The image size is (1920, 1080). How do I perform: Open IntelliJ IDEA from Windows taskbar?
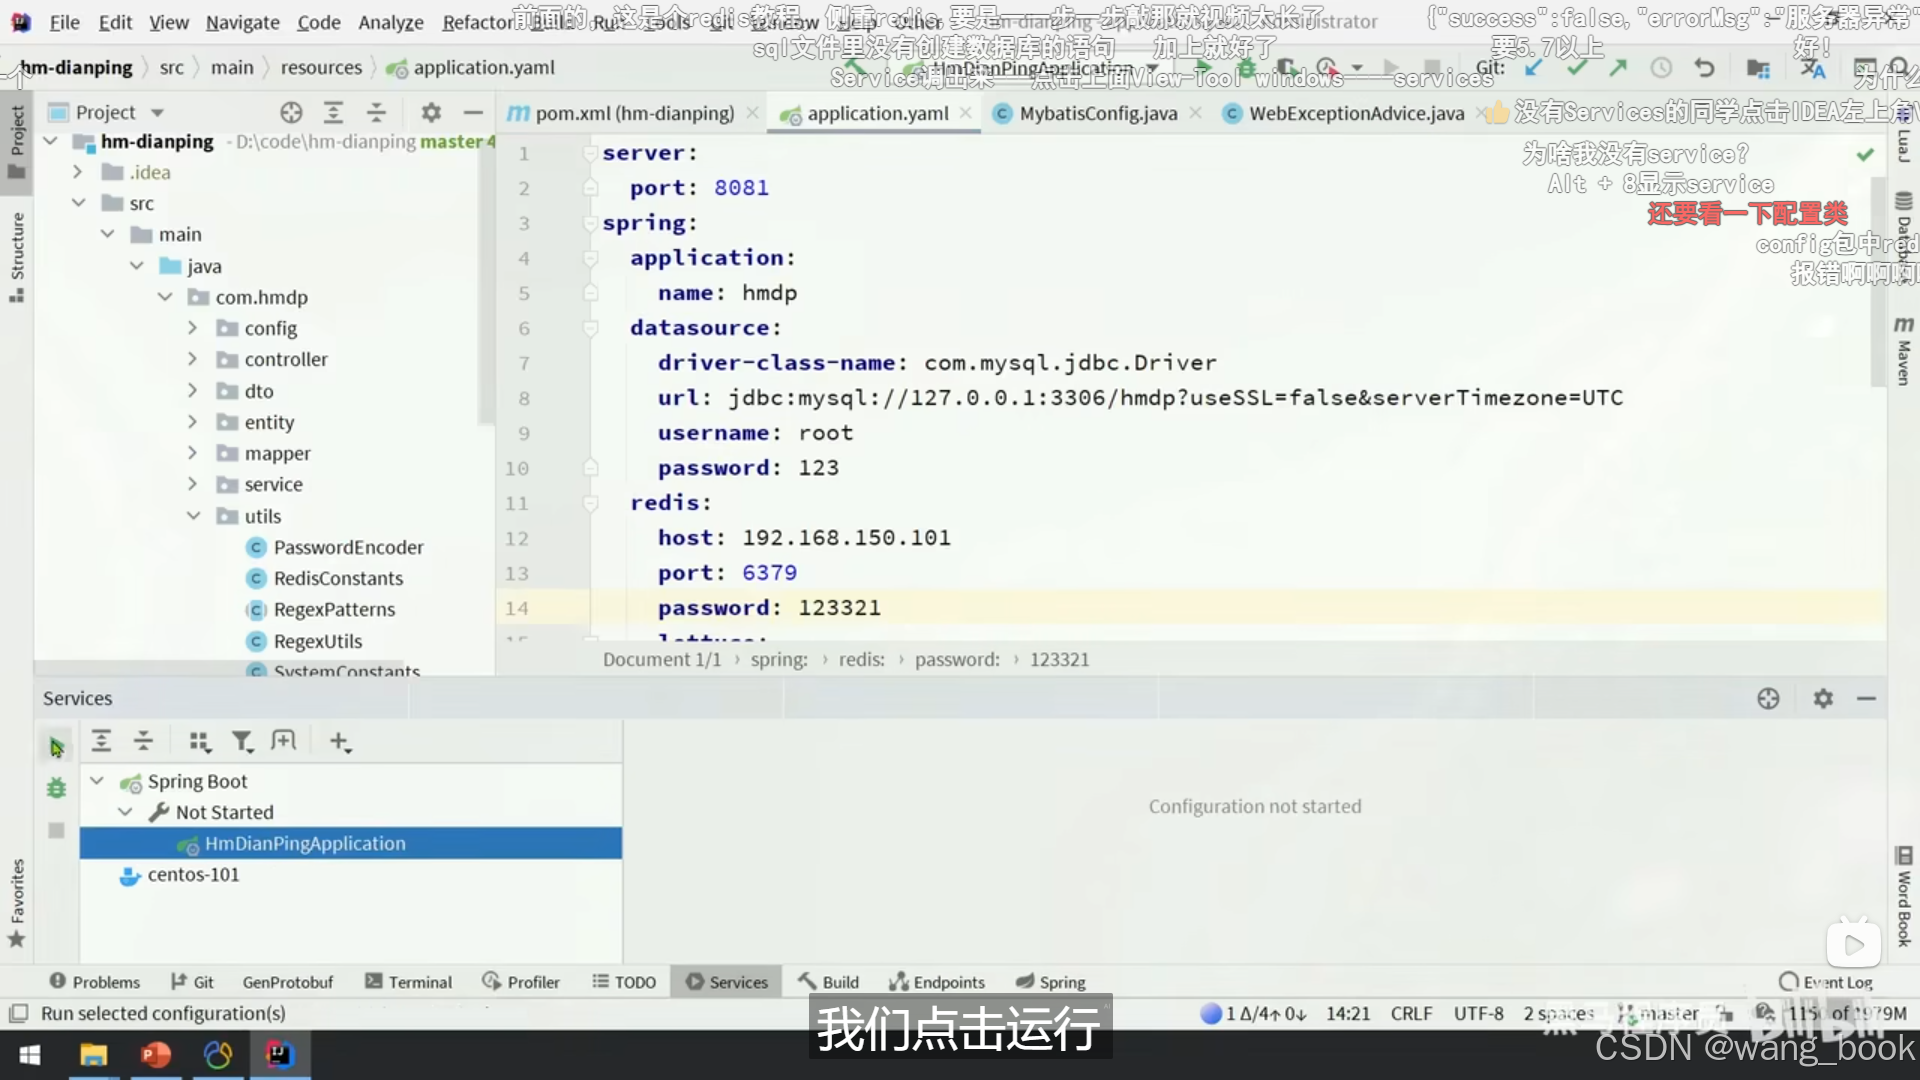coord(279,1054)
